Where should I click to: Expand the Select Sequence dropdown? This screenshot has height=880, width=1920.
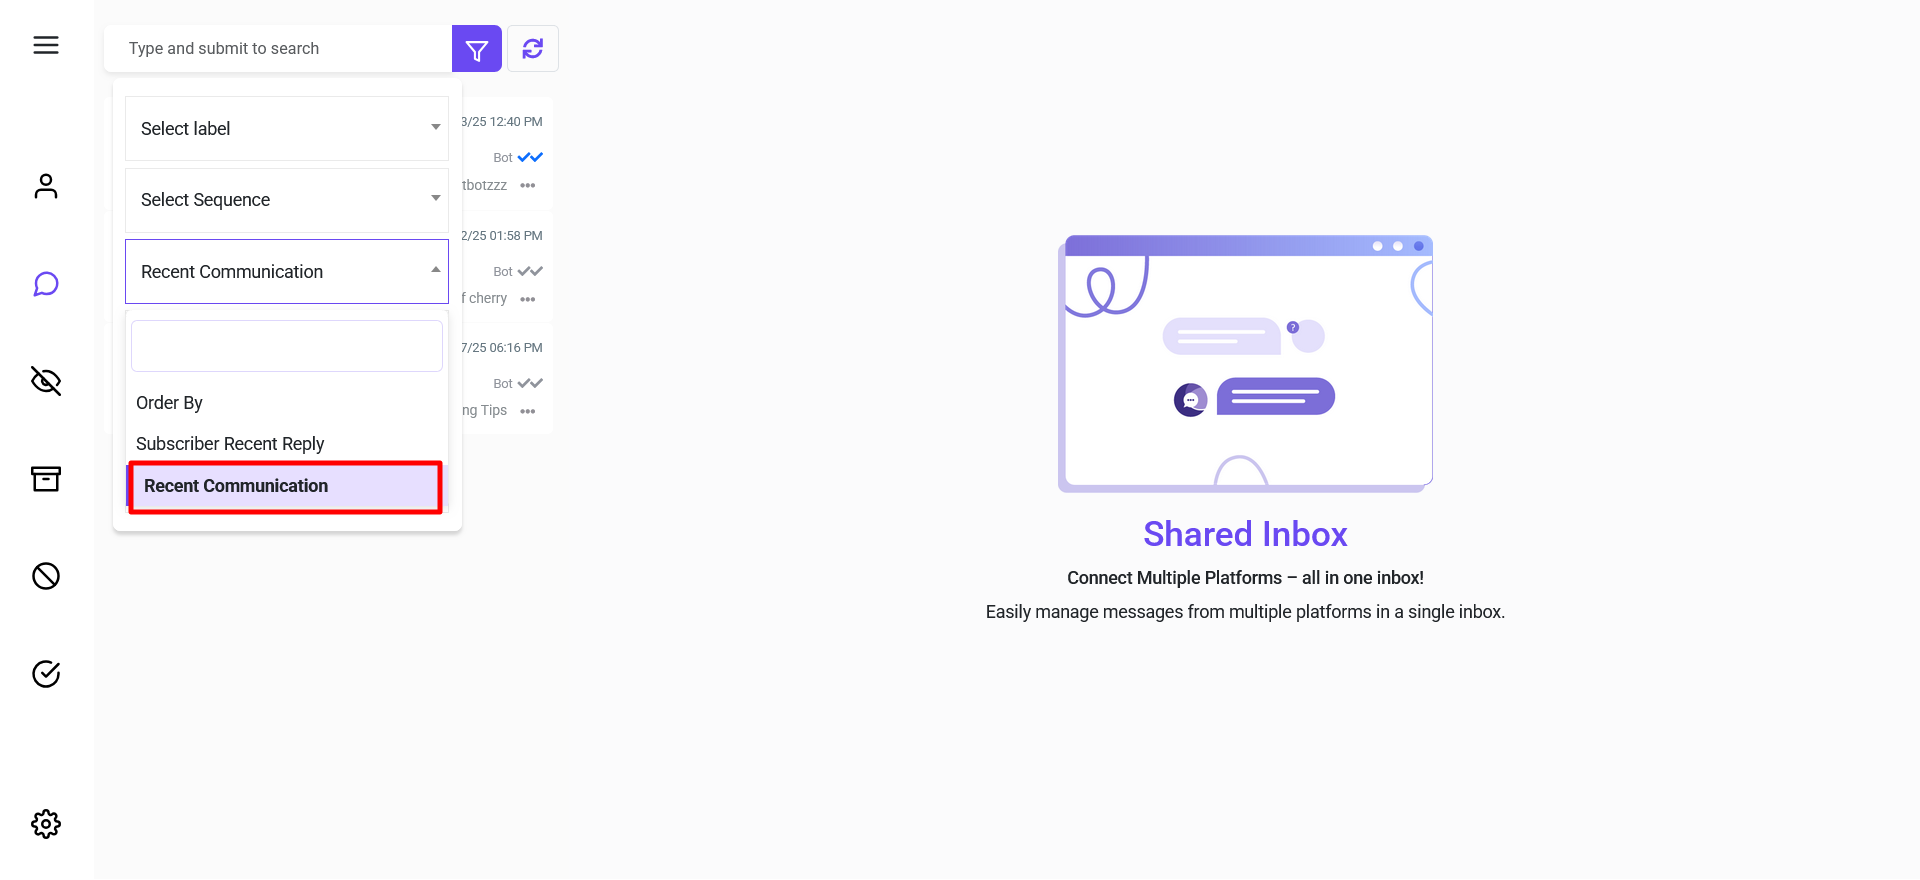[x=286, y=200]
